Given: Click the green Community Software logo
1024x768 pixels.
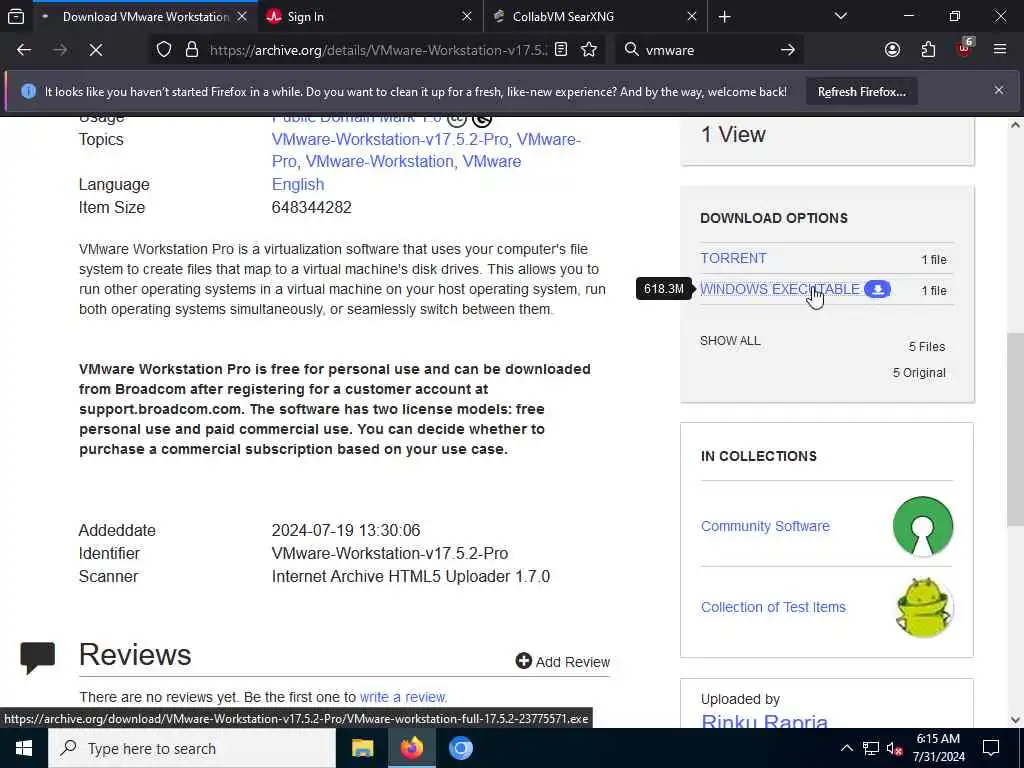Looking at the screenshot, I should 922,526.
